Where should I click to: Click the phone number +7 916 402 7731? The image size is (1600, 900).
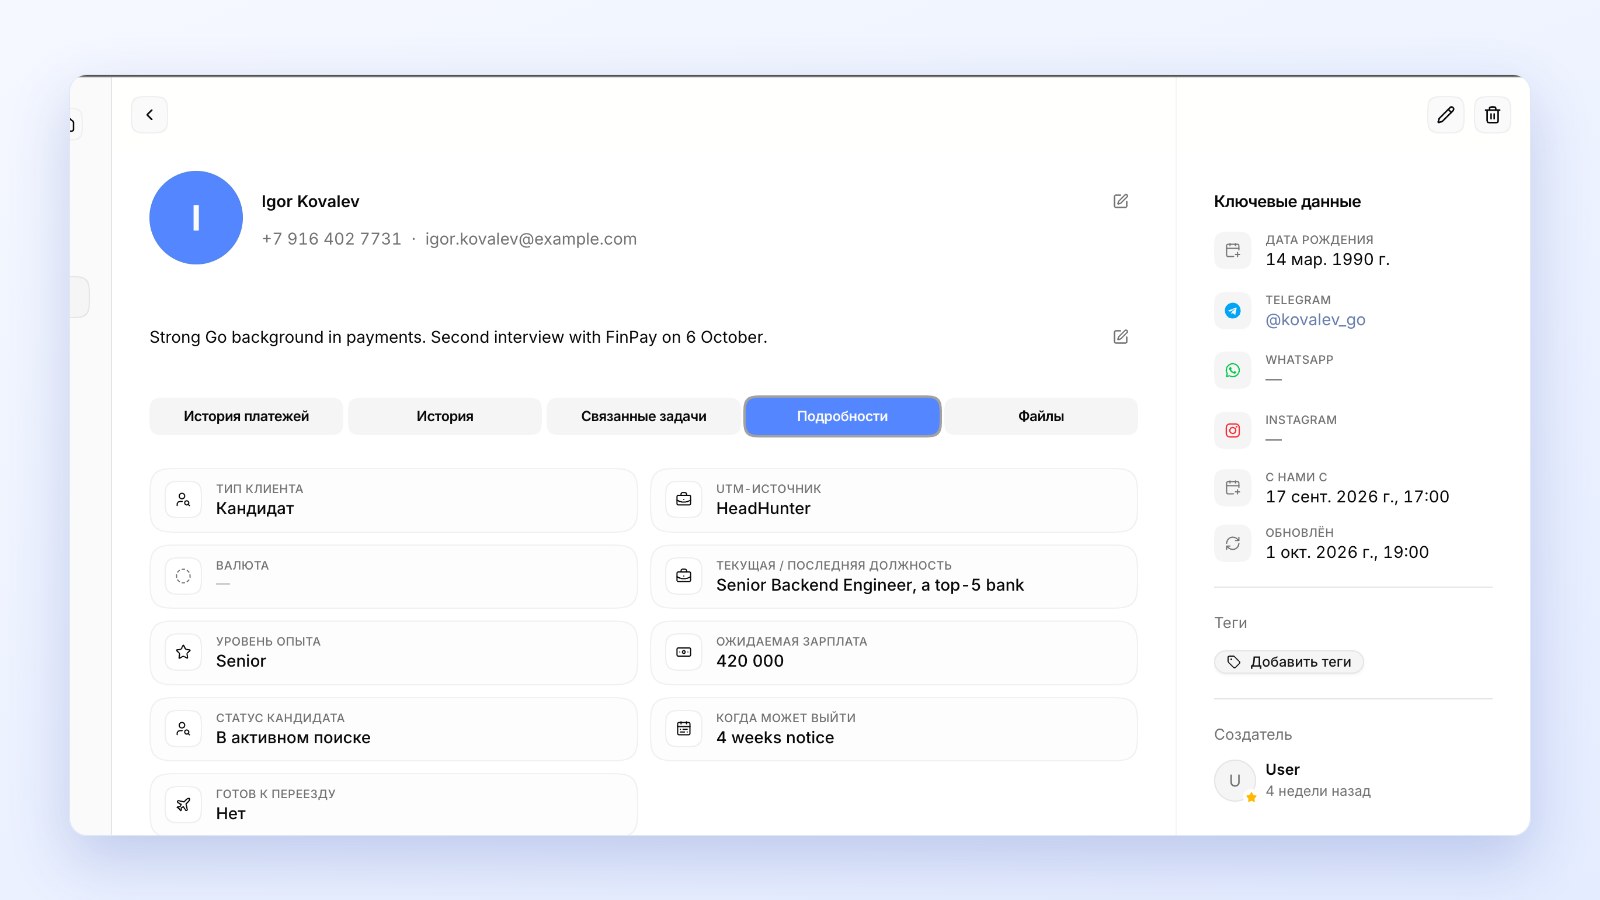(331, 239)
